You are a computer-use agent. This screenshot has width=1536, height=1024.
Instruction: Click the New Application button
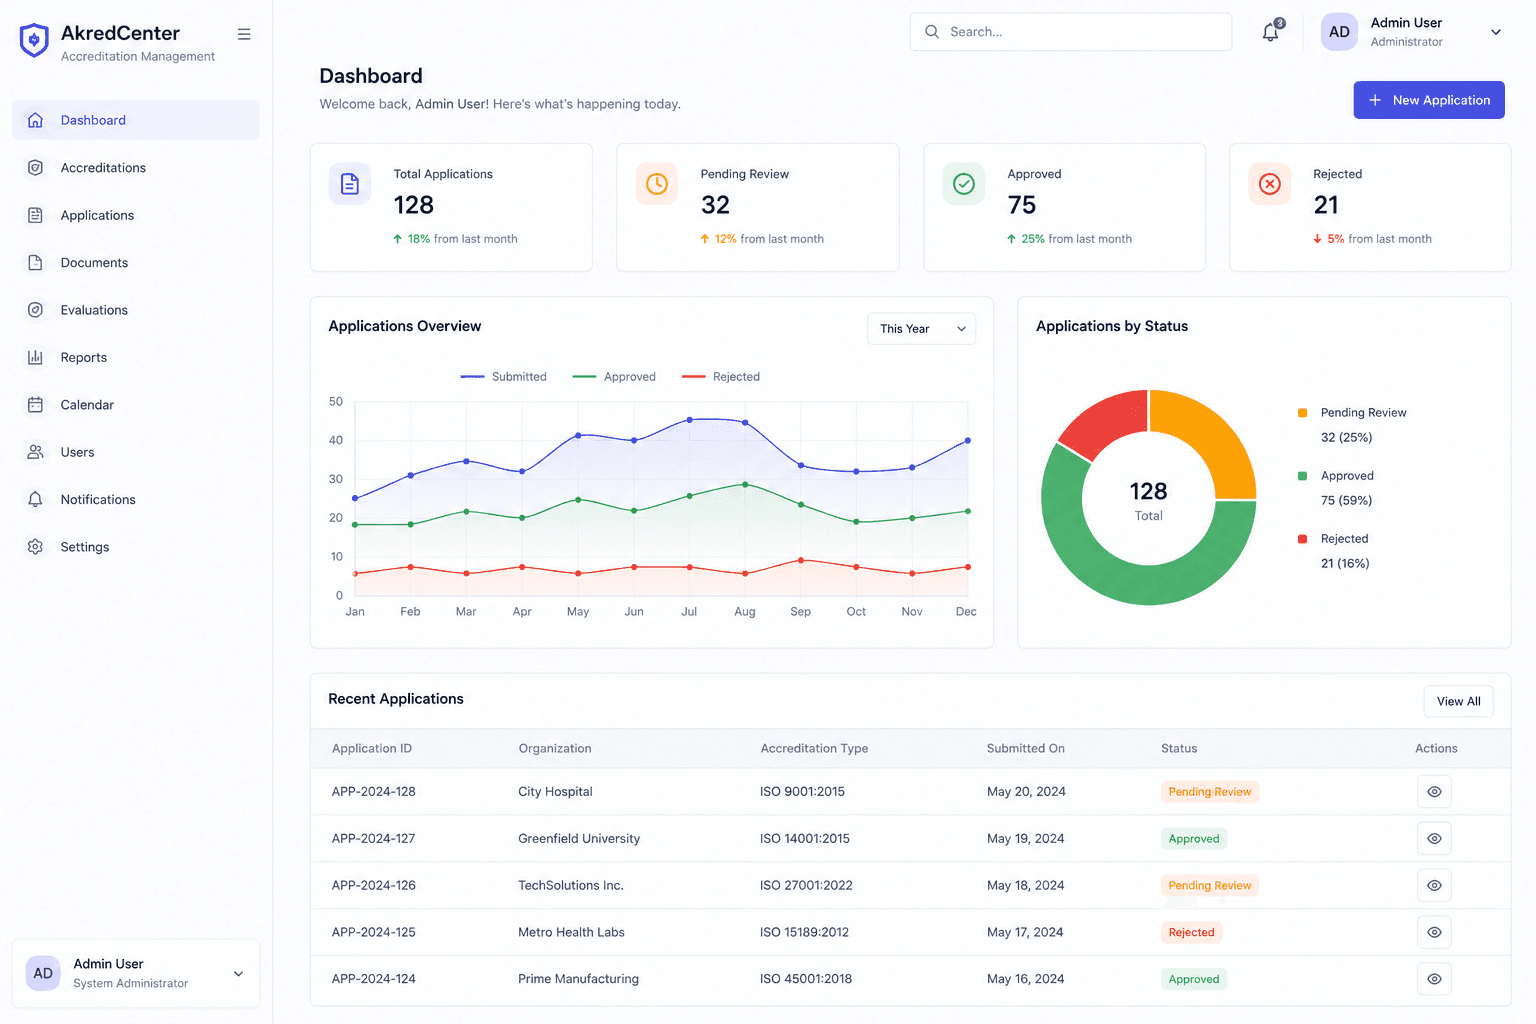click(x=1429, y=100)
